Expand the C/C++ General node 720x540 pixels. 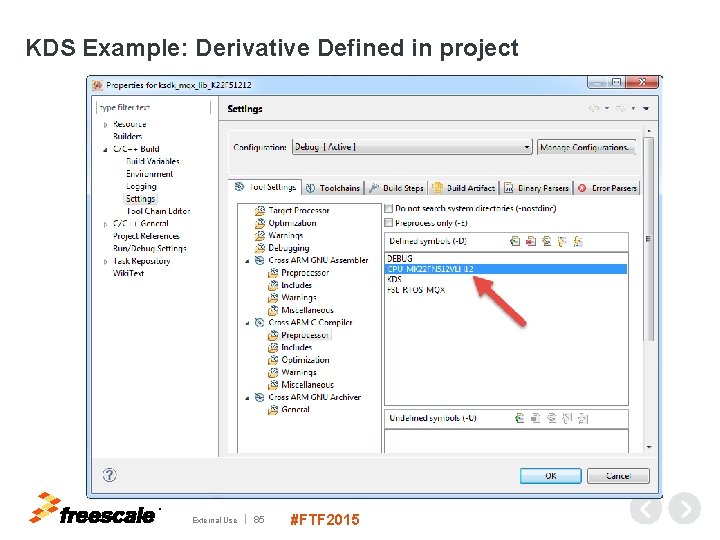click(106, 224)
